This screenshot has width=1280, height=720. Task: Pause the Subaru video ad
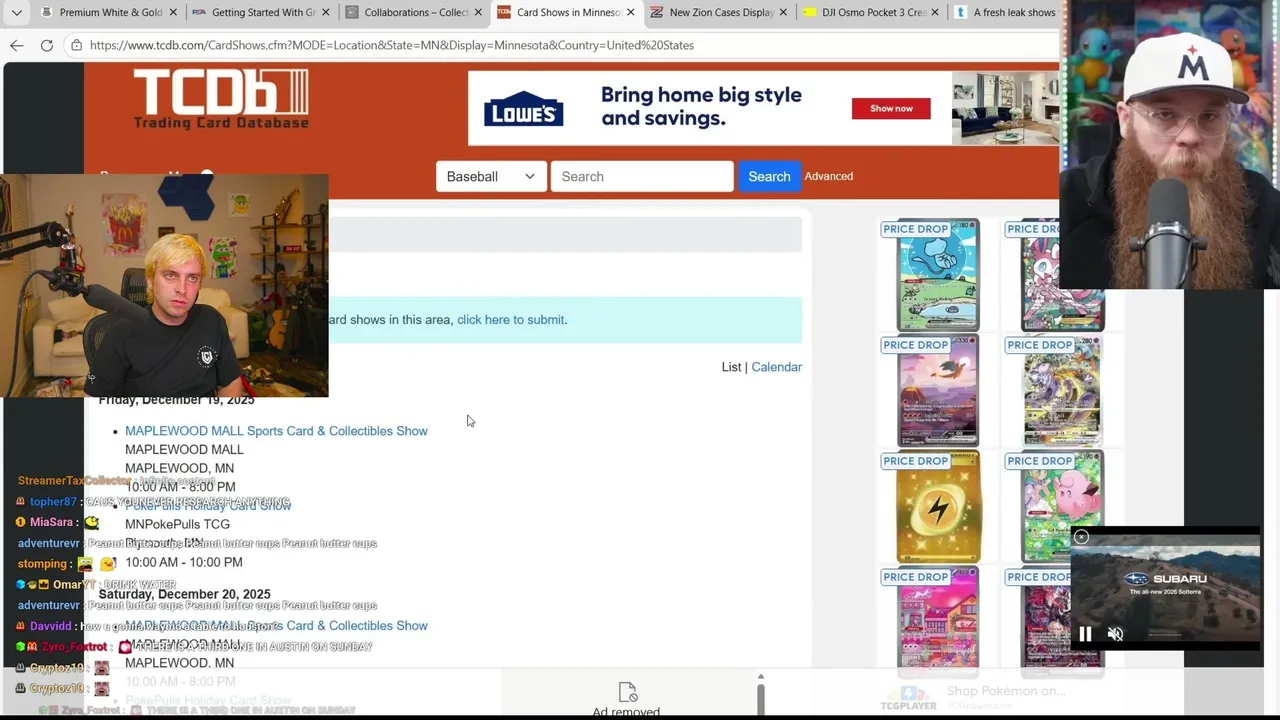pyautogui.click(x=1085, y=634)
